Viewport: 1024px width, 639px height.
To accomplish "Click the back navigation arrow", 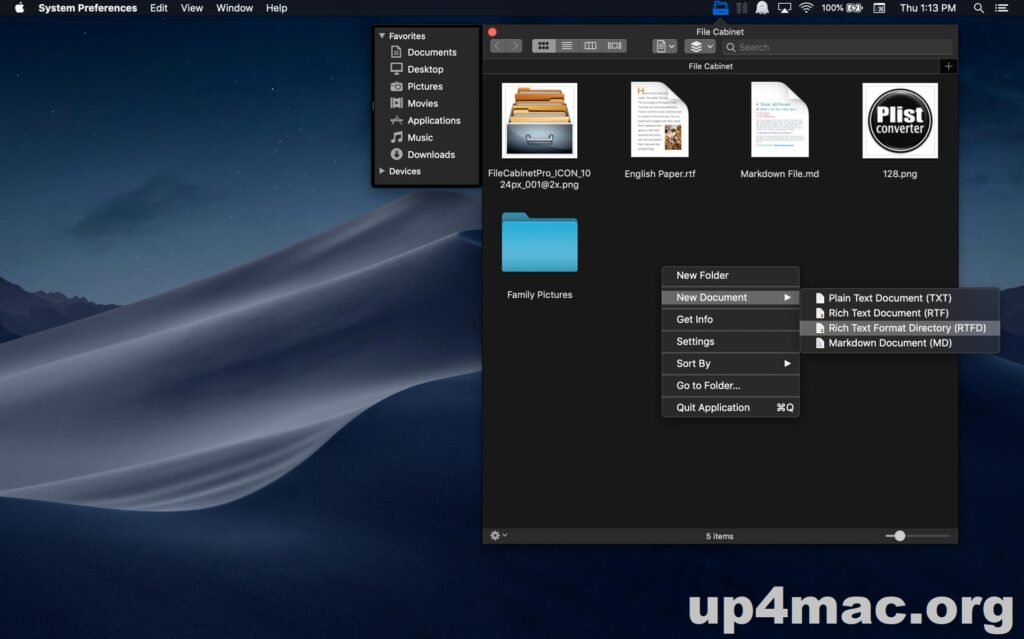I will pyautogui.click(x=496, y=45).
